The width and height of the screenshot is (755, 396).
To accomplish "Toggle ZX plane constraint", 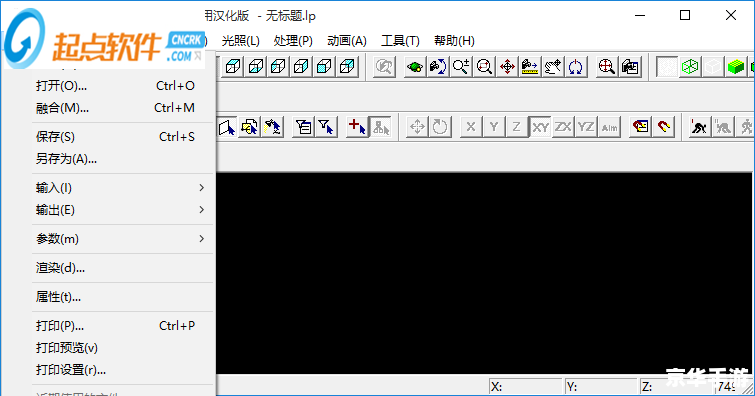I will (563, 127).
